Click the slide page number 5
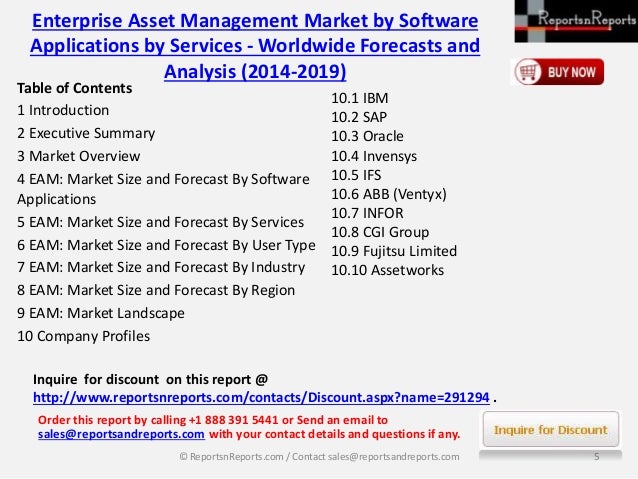This screenshot has height=479, width=638. [x=596, y=457]
